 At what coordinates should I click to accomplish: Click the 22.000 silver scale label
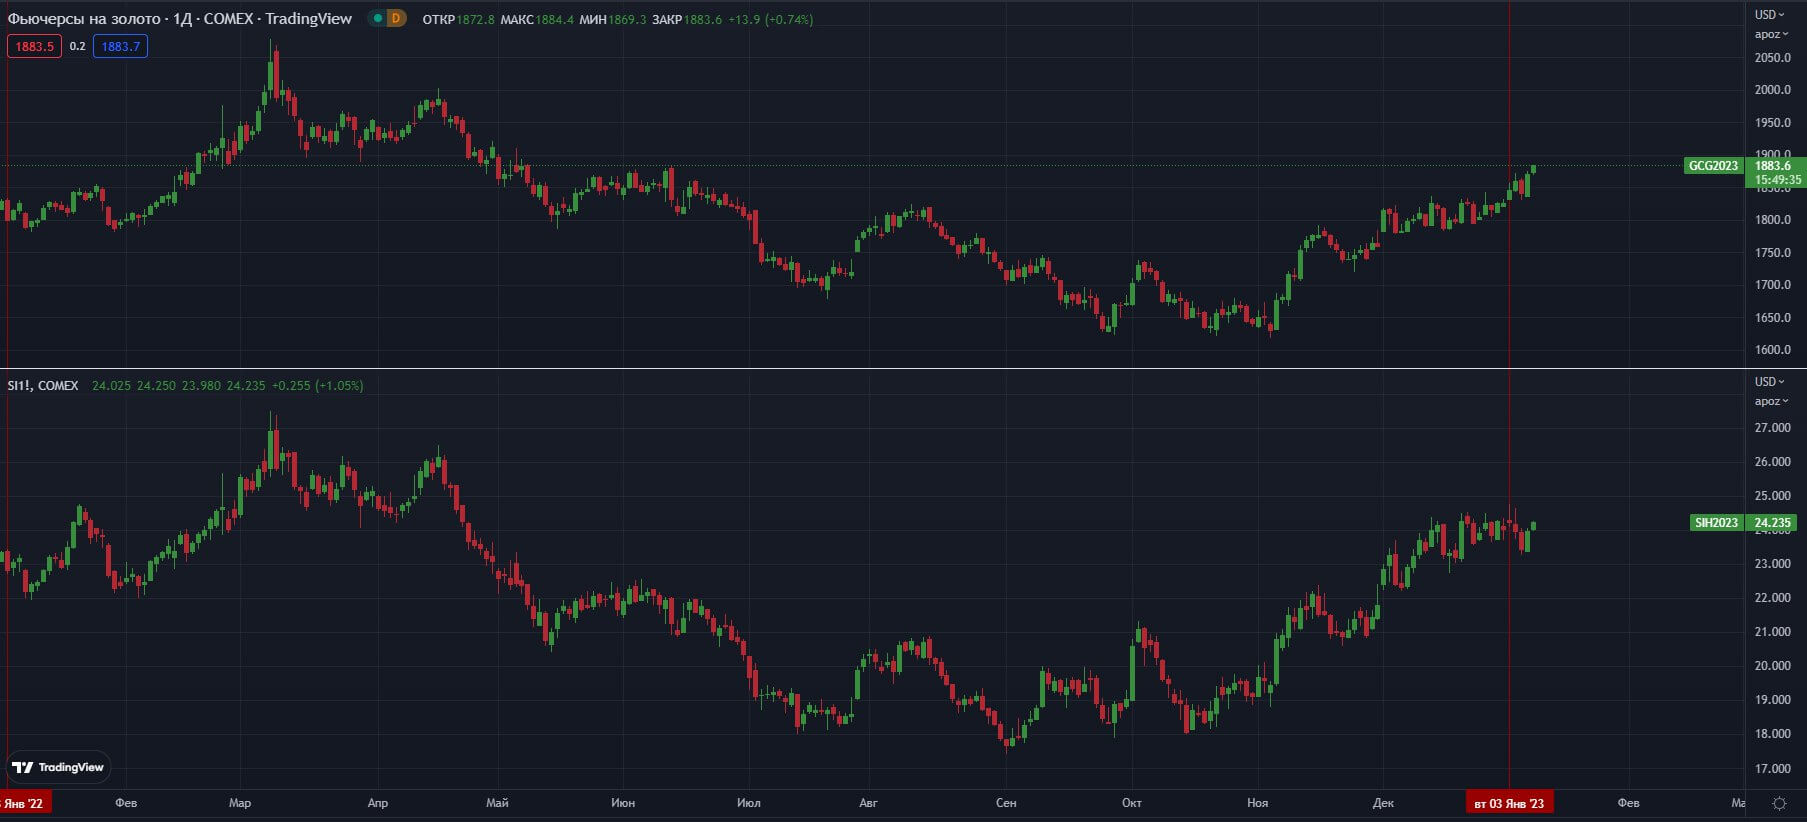tap(1772, 598)
